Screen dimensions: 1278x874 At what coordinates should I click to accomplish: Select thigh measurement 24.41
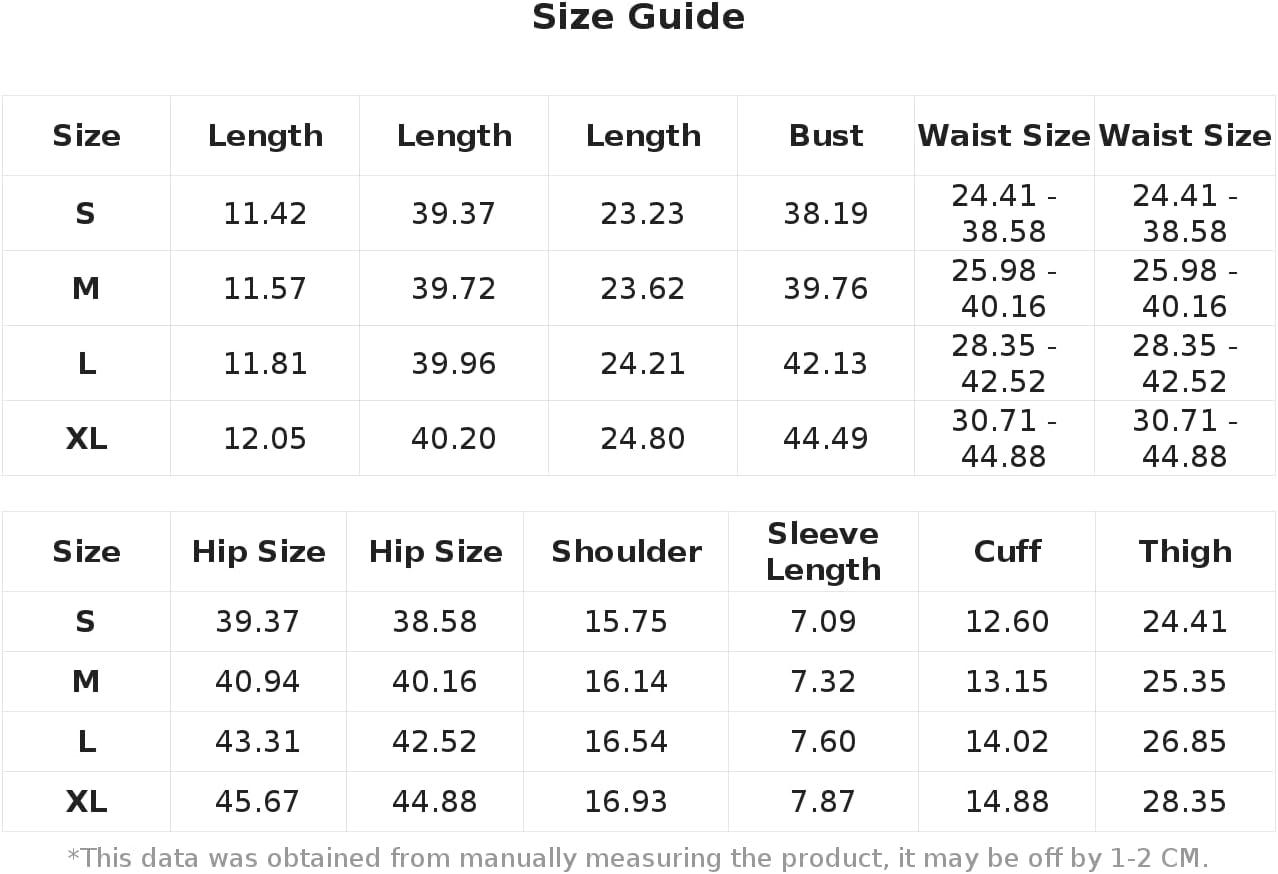tap(1185, 622)
